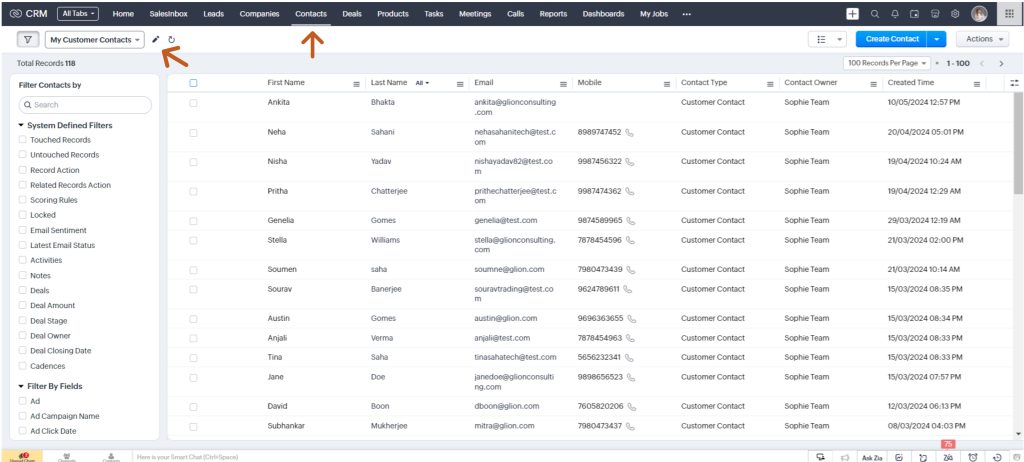Click the quick create plus icon
This screenshot has width=1024, height=462.
tap(852, 14)
